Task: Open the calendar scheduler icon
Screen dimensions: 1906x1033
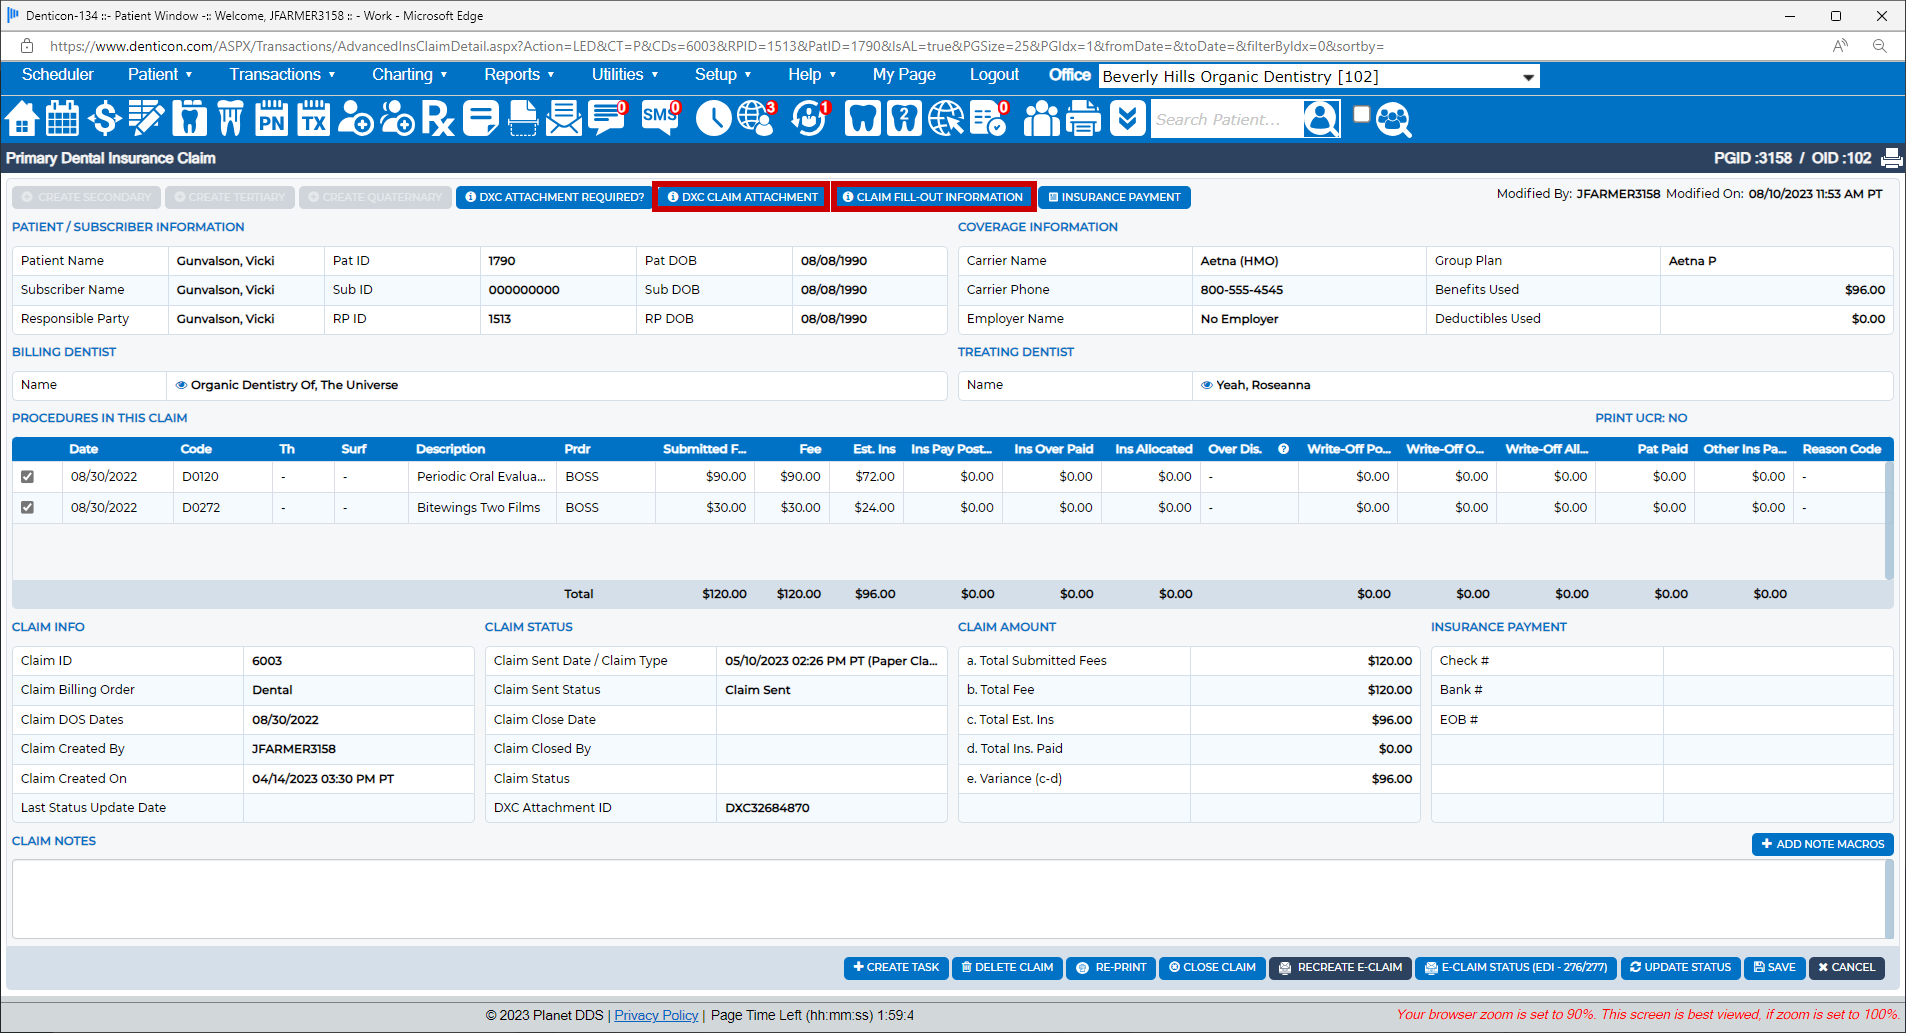Action: [x=62, y=119]
